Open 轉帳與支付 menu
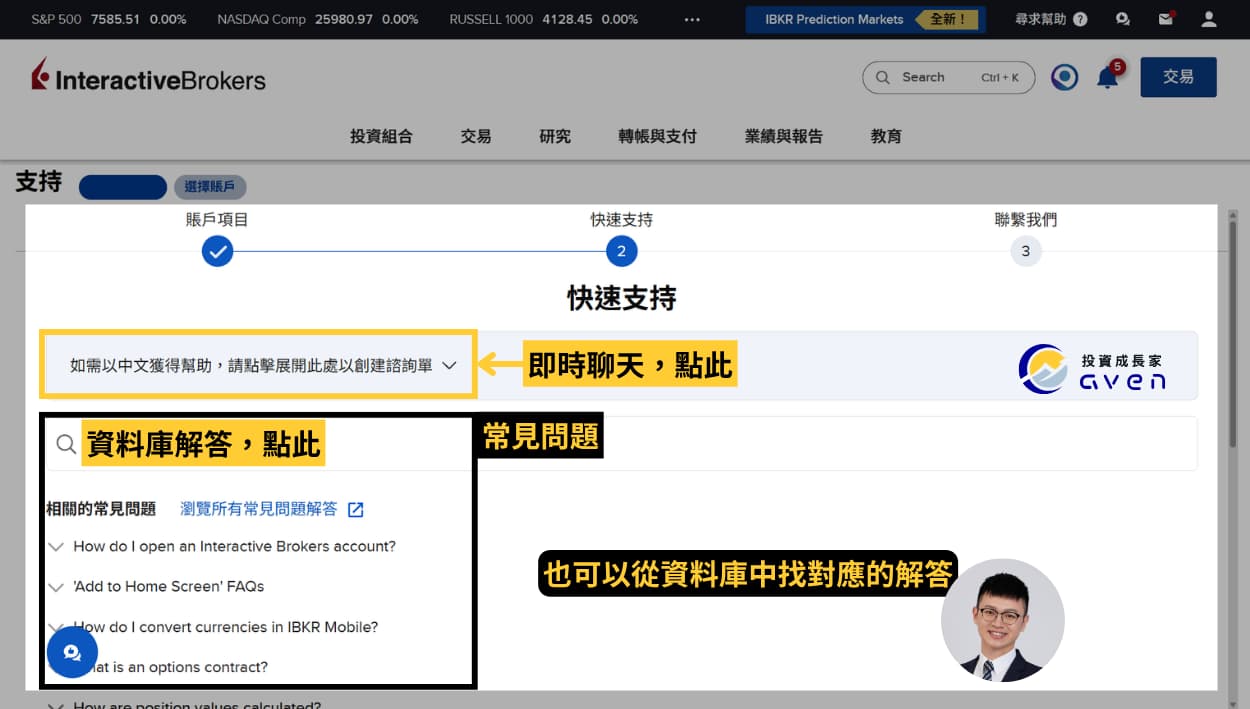 657,137
